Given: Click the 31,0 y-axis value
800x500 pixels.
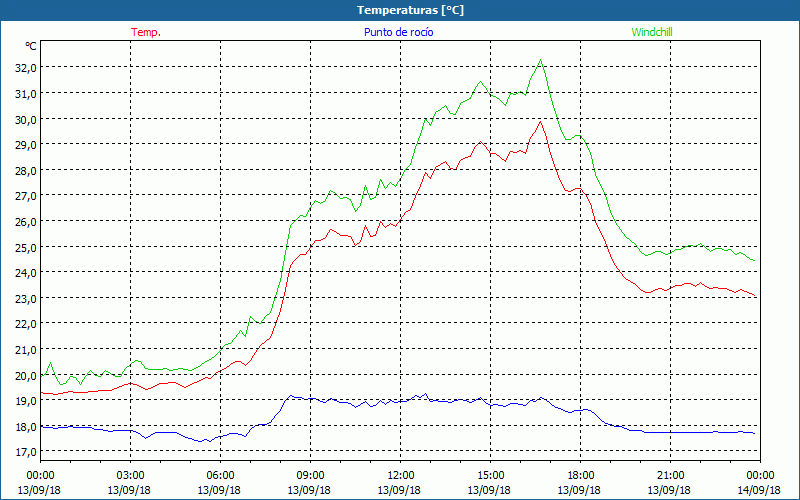Looking at the screenshot, I should 25,93.
